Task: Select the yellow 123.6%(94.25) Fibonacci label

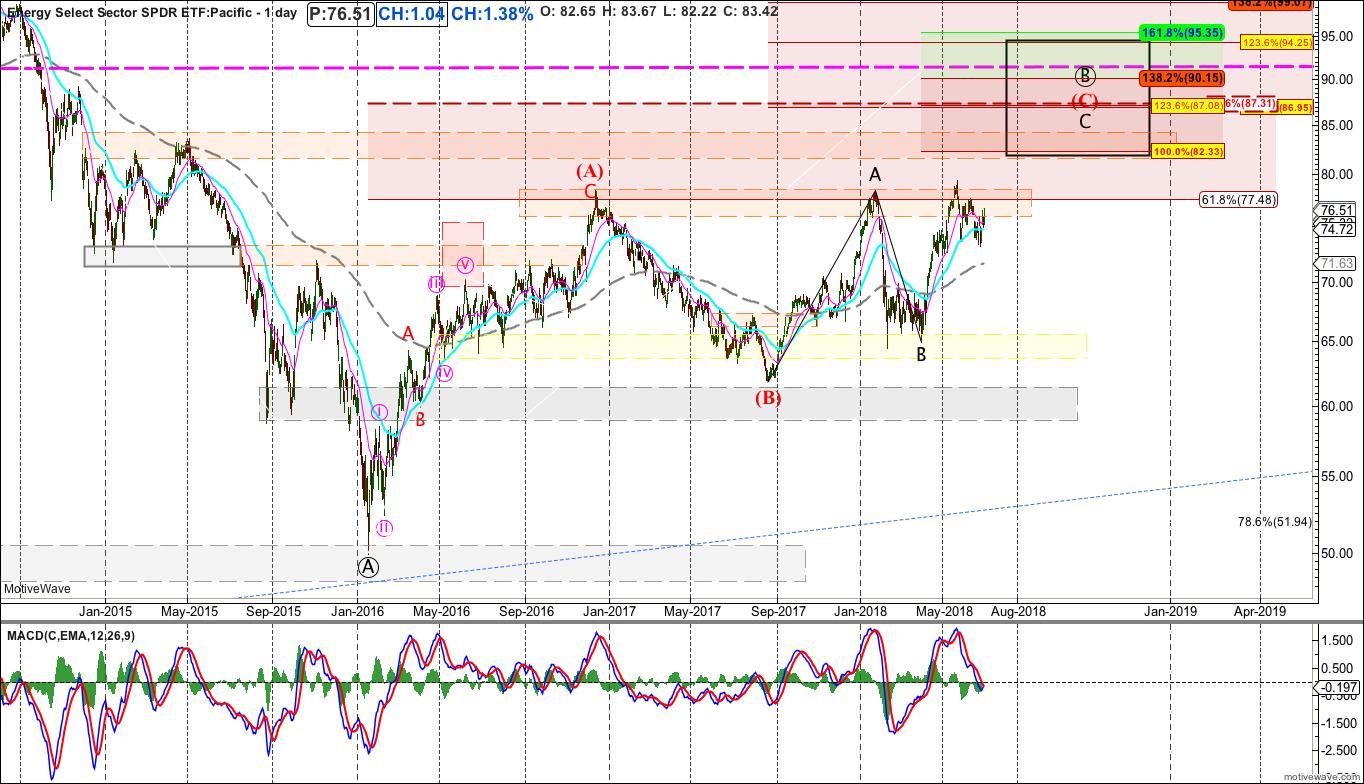Action: pos(1275,43)
